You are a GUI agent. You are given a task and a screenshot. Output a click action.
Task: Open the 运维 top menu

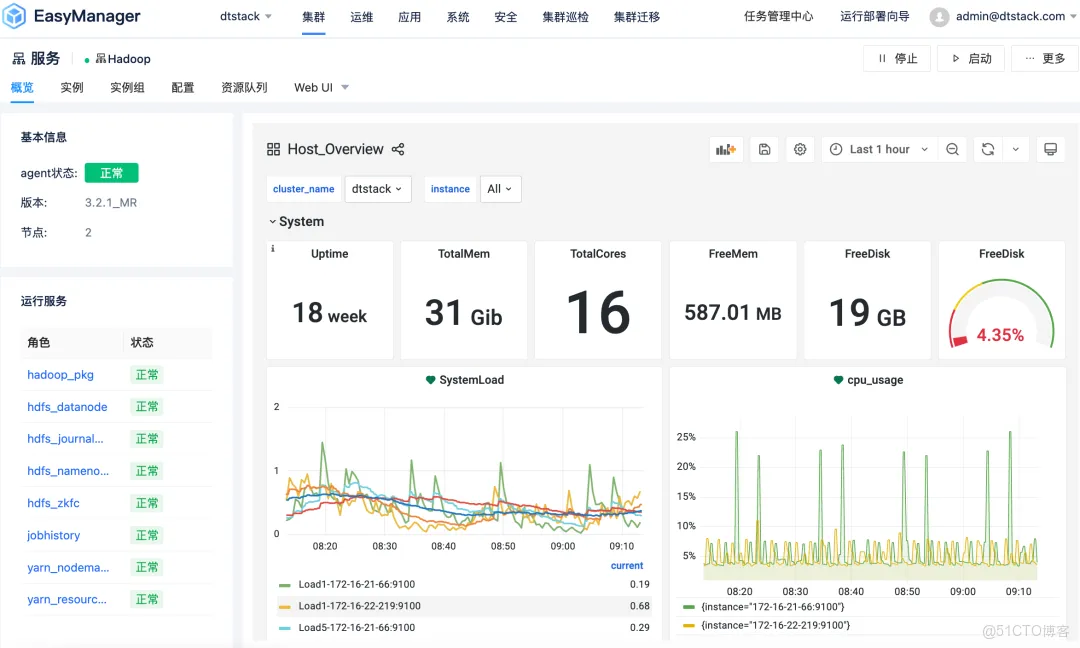(x=362, y=17)
